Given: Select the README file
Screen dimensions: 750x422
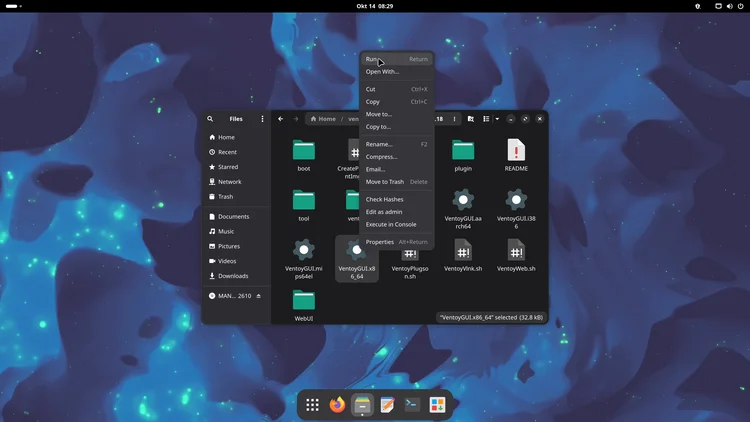Looking at the screenshot, I should (x=516, y=155).
